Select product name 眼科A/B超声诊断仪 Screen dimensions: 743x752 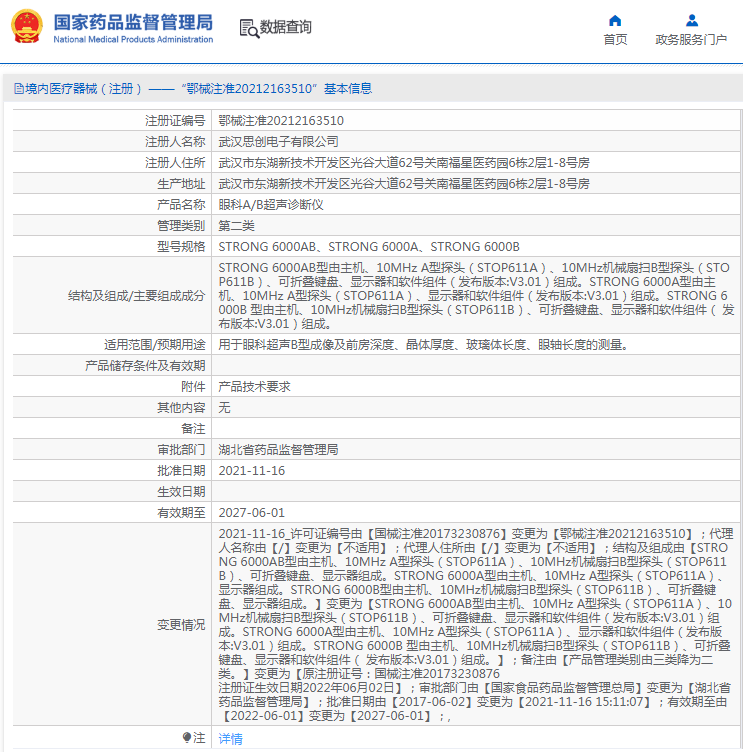click(271, 205)
